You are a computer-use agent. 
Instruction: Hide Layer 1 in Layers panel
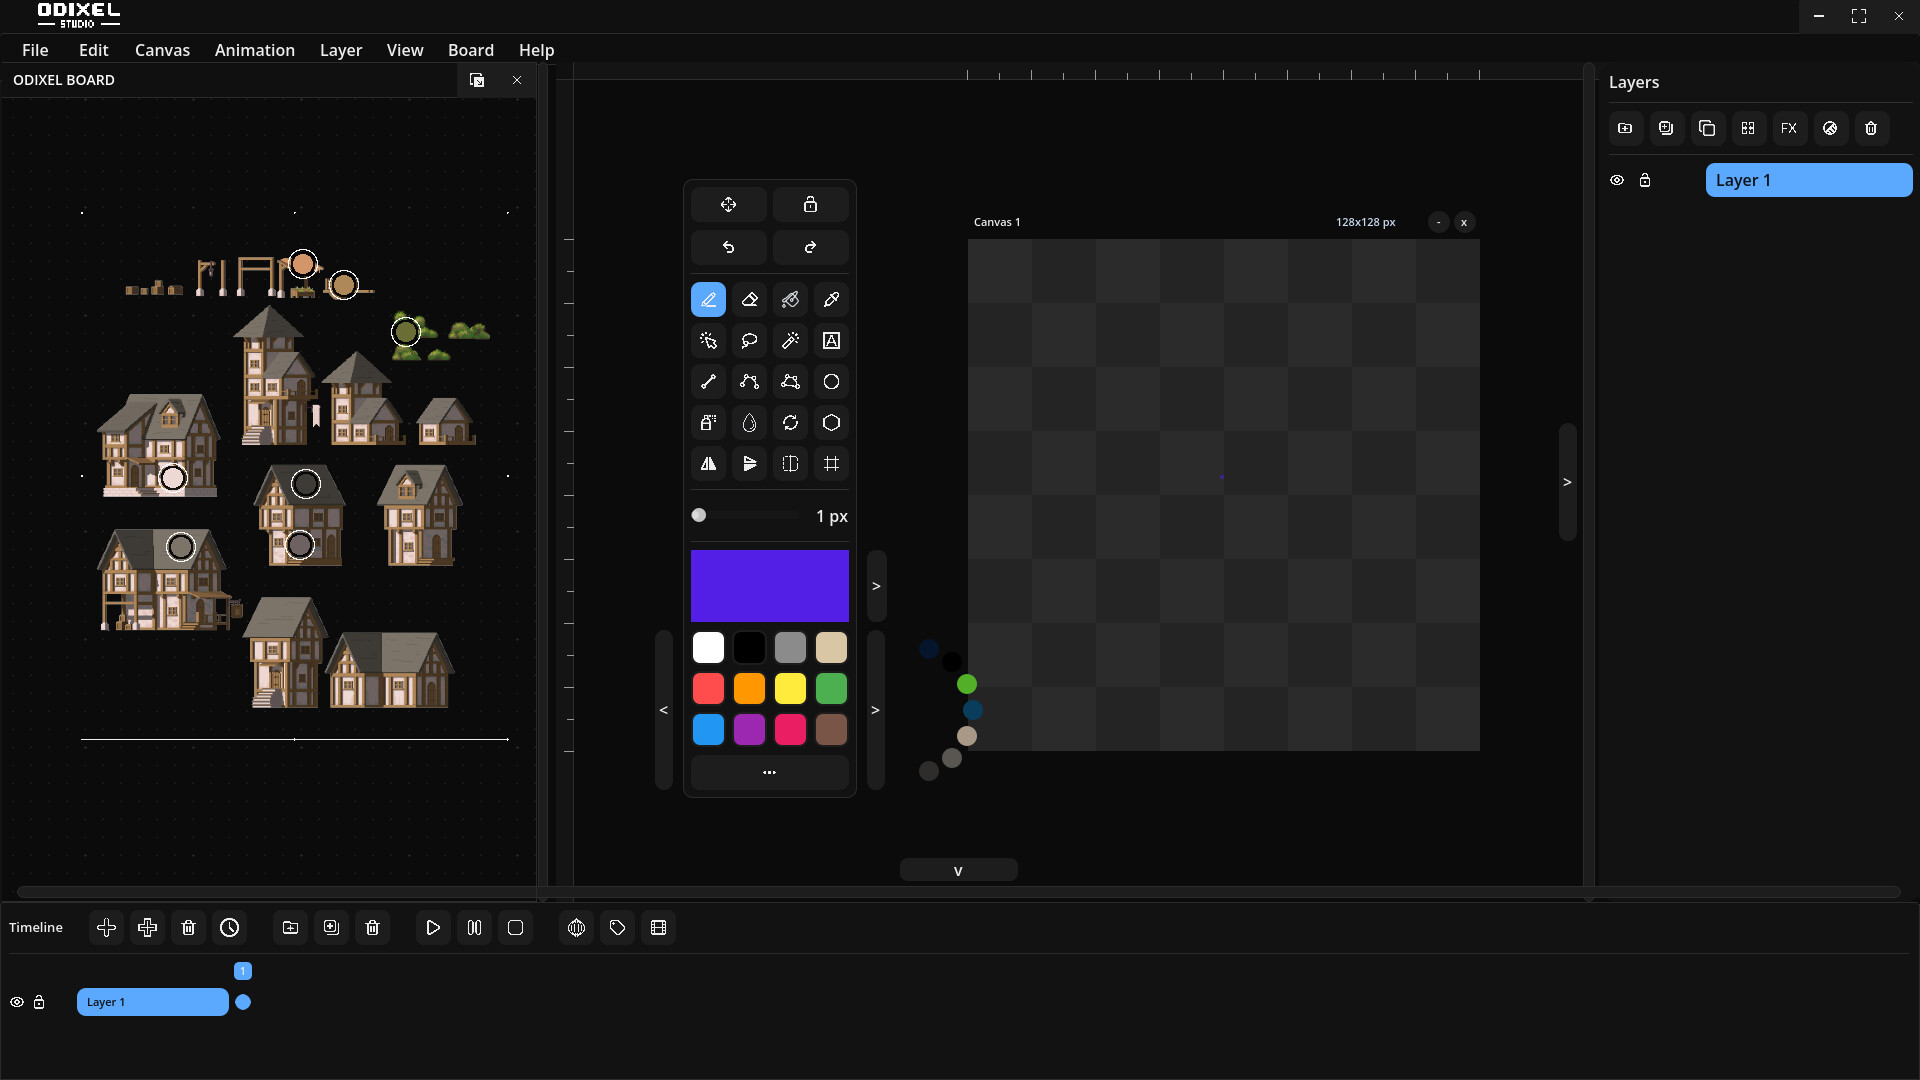click(1617, 180)
